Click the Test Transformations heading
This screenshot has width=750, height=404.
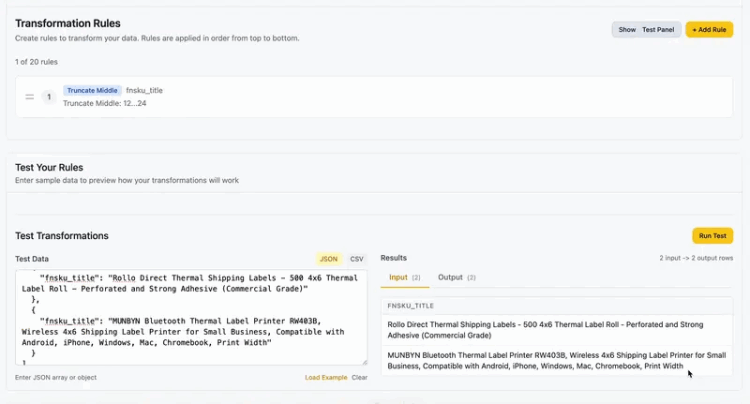62,236
